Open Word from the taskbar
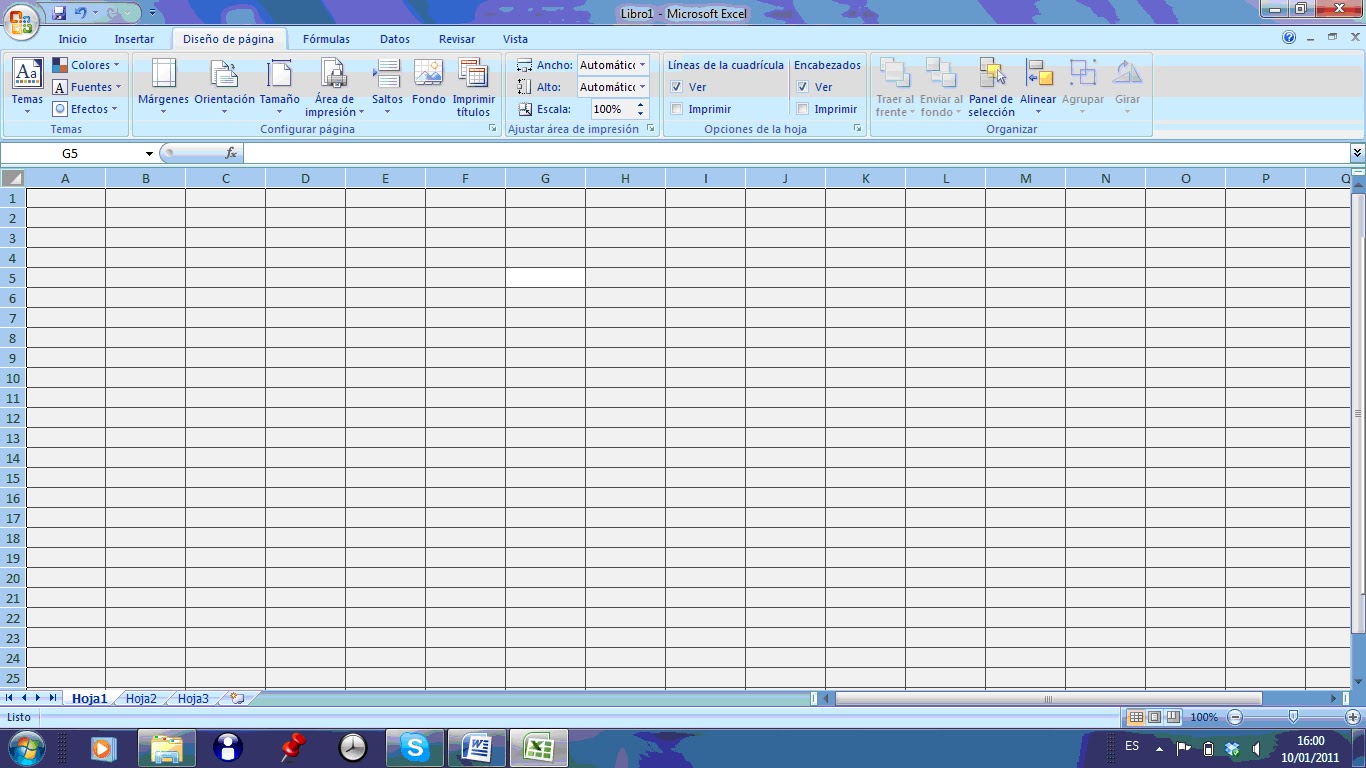This screenshot has height=768, width=1366. (476, 747)
